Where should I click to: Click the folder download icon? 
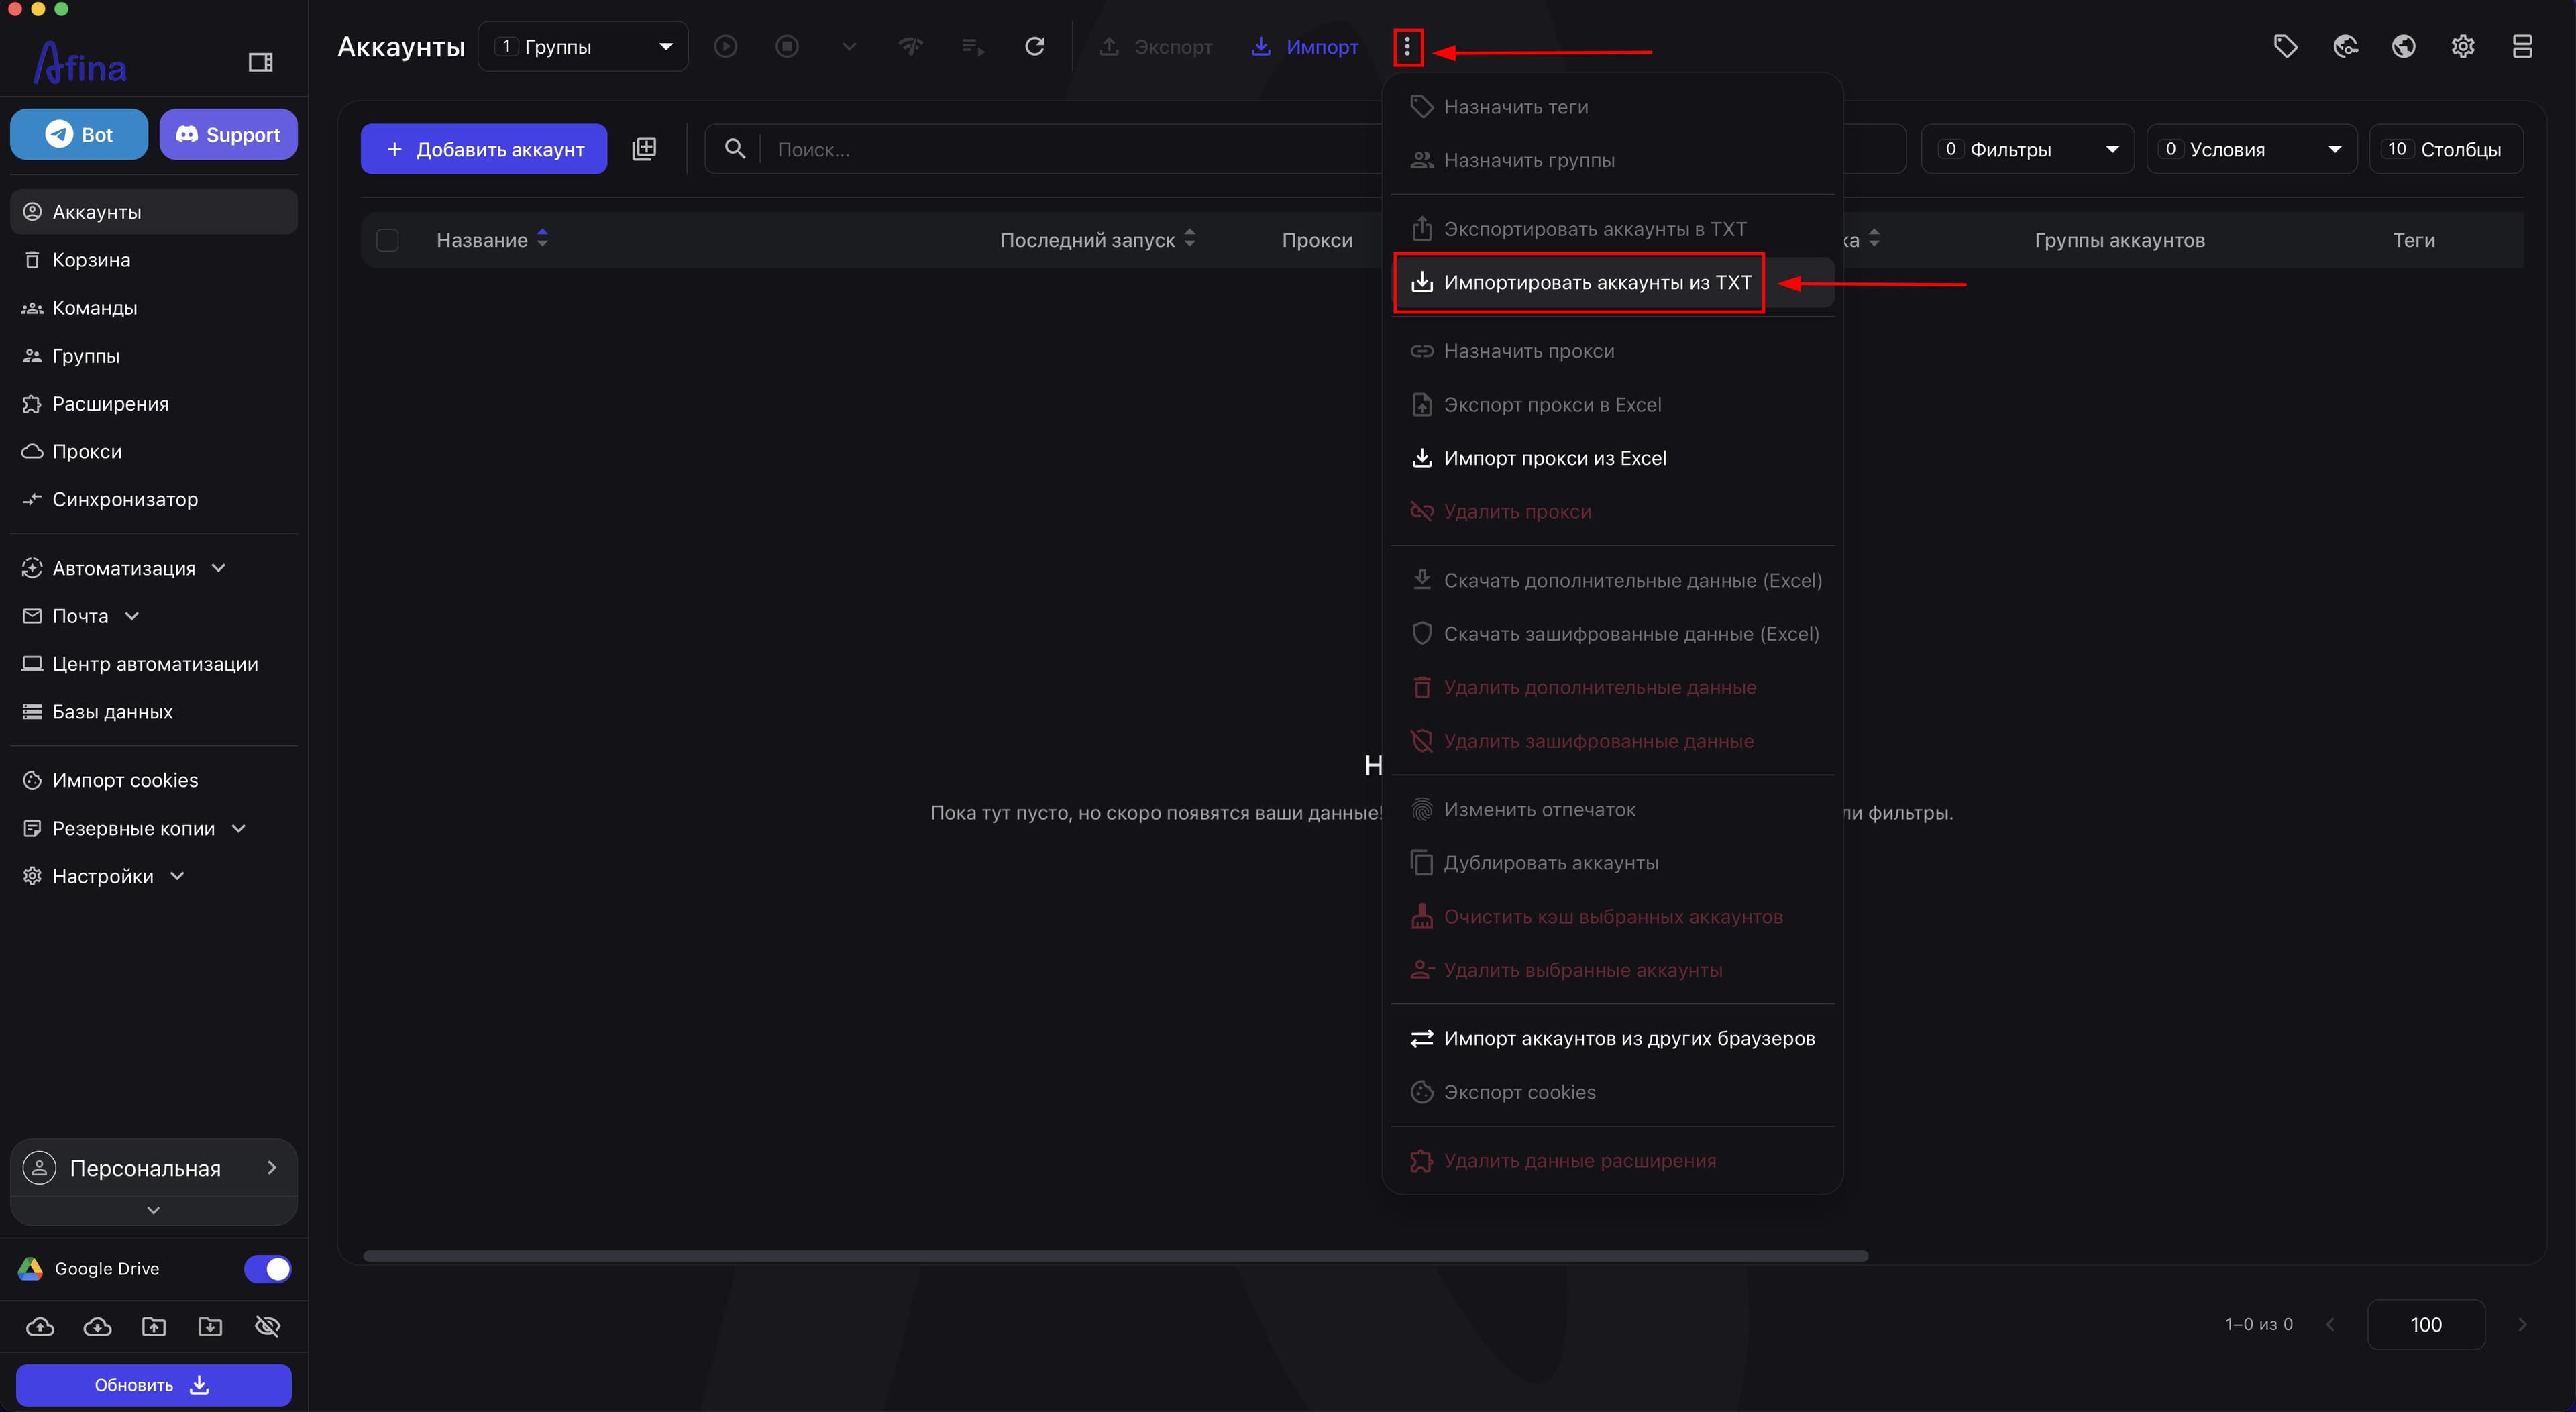210,1326
